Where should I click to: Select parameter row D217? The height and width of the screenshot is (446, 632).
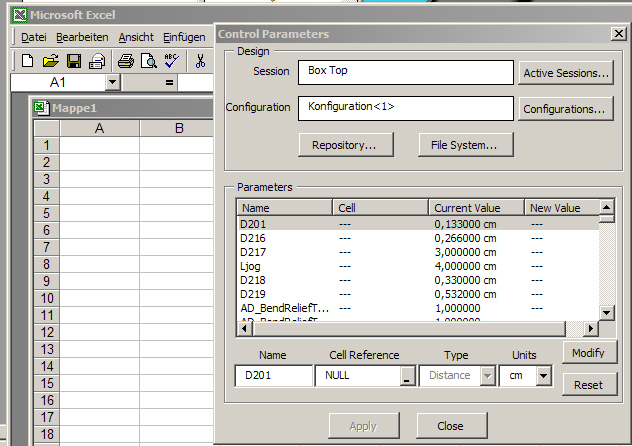[x=418, y=252]
